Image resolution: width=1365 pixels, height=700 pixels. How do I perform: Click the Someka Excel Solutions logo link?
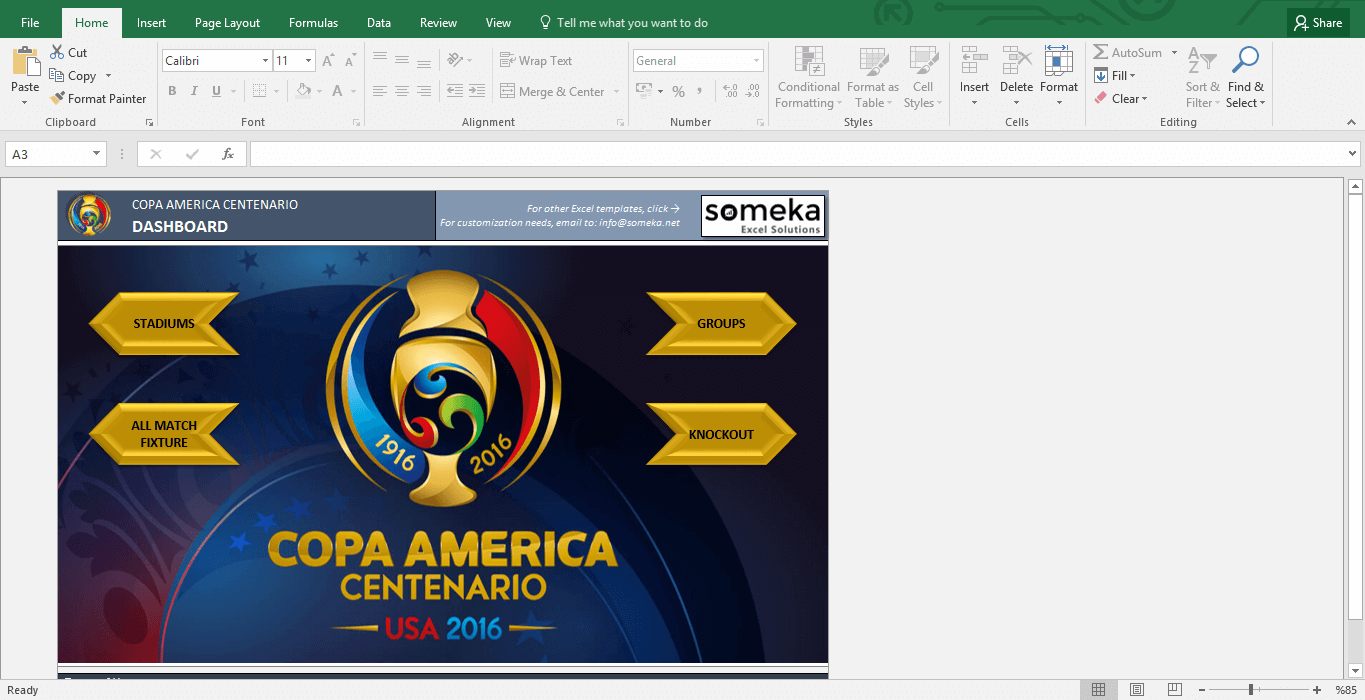pyautogui.click(x=763, y=216)
